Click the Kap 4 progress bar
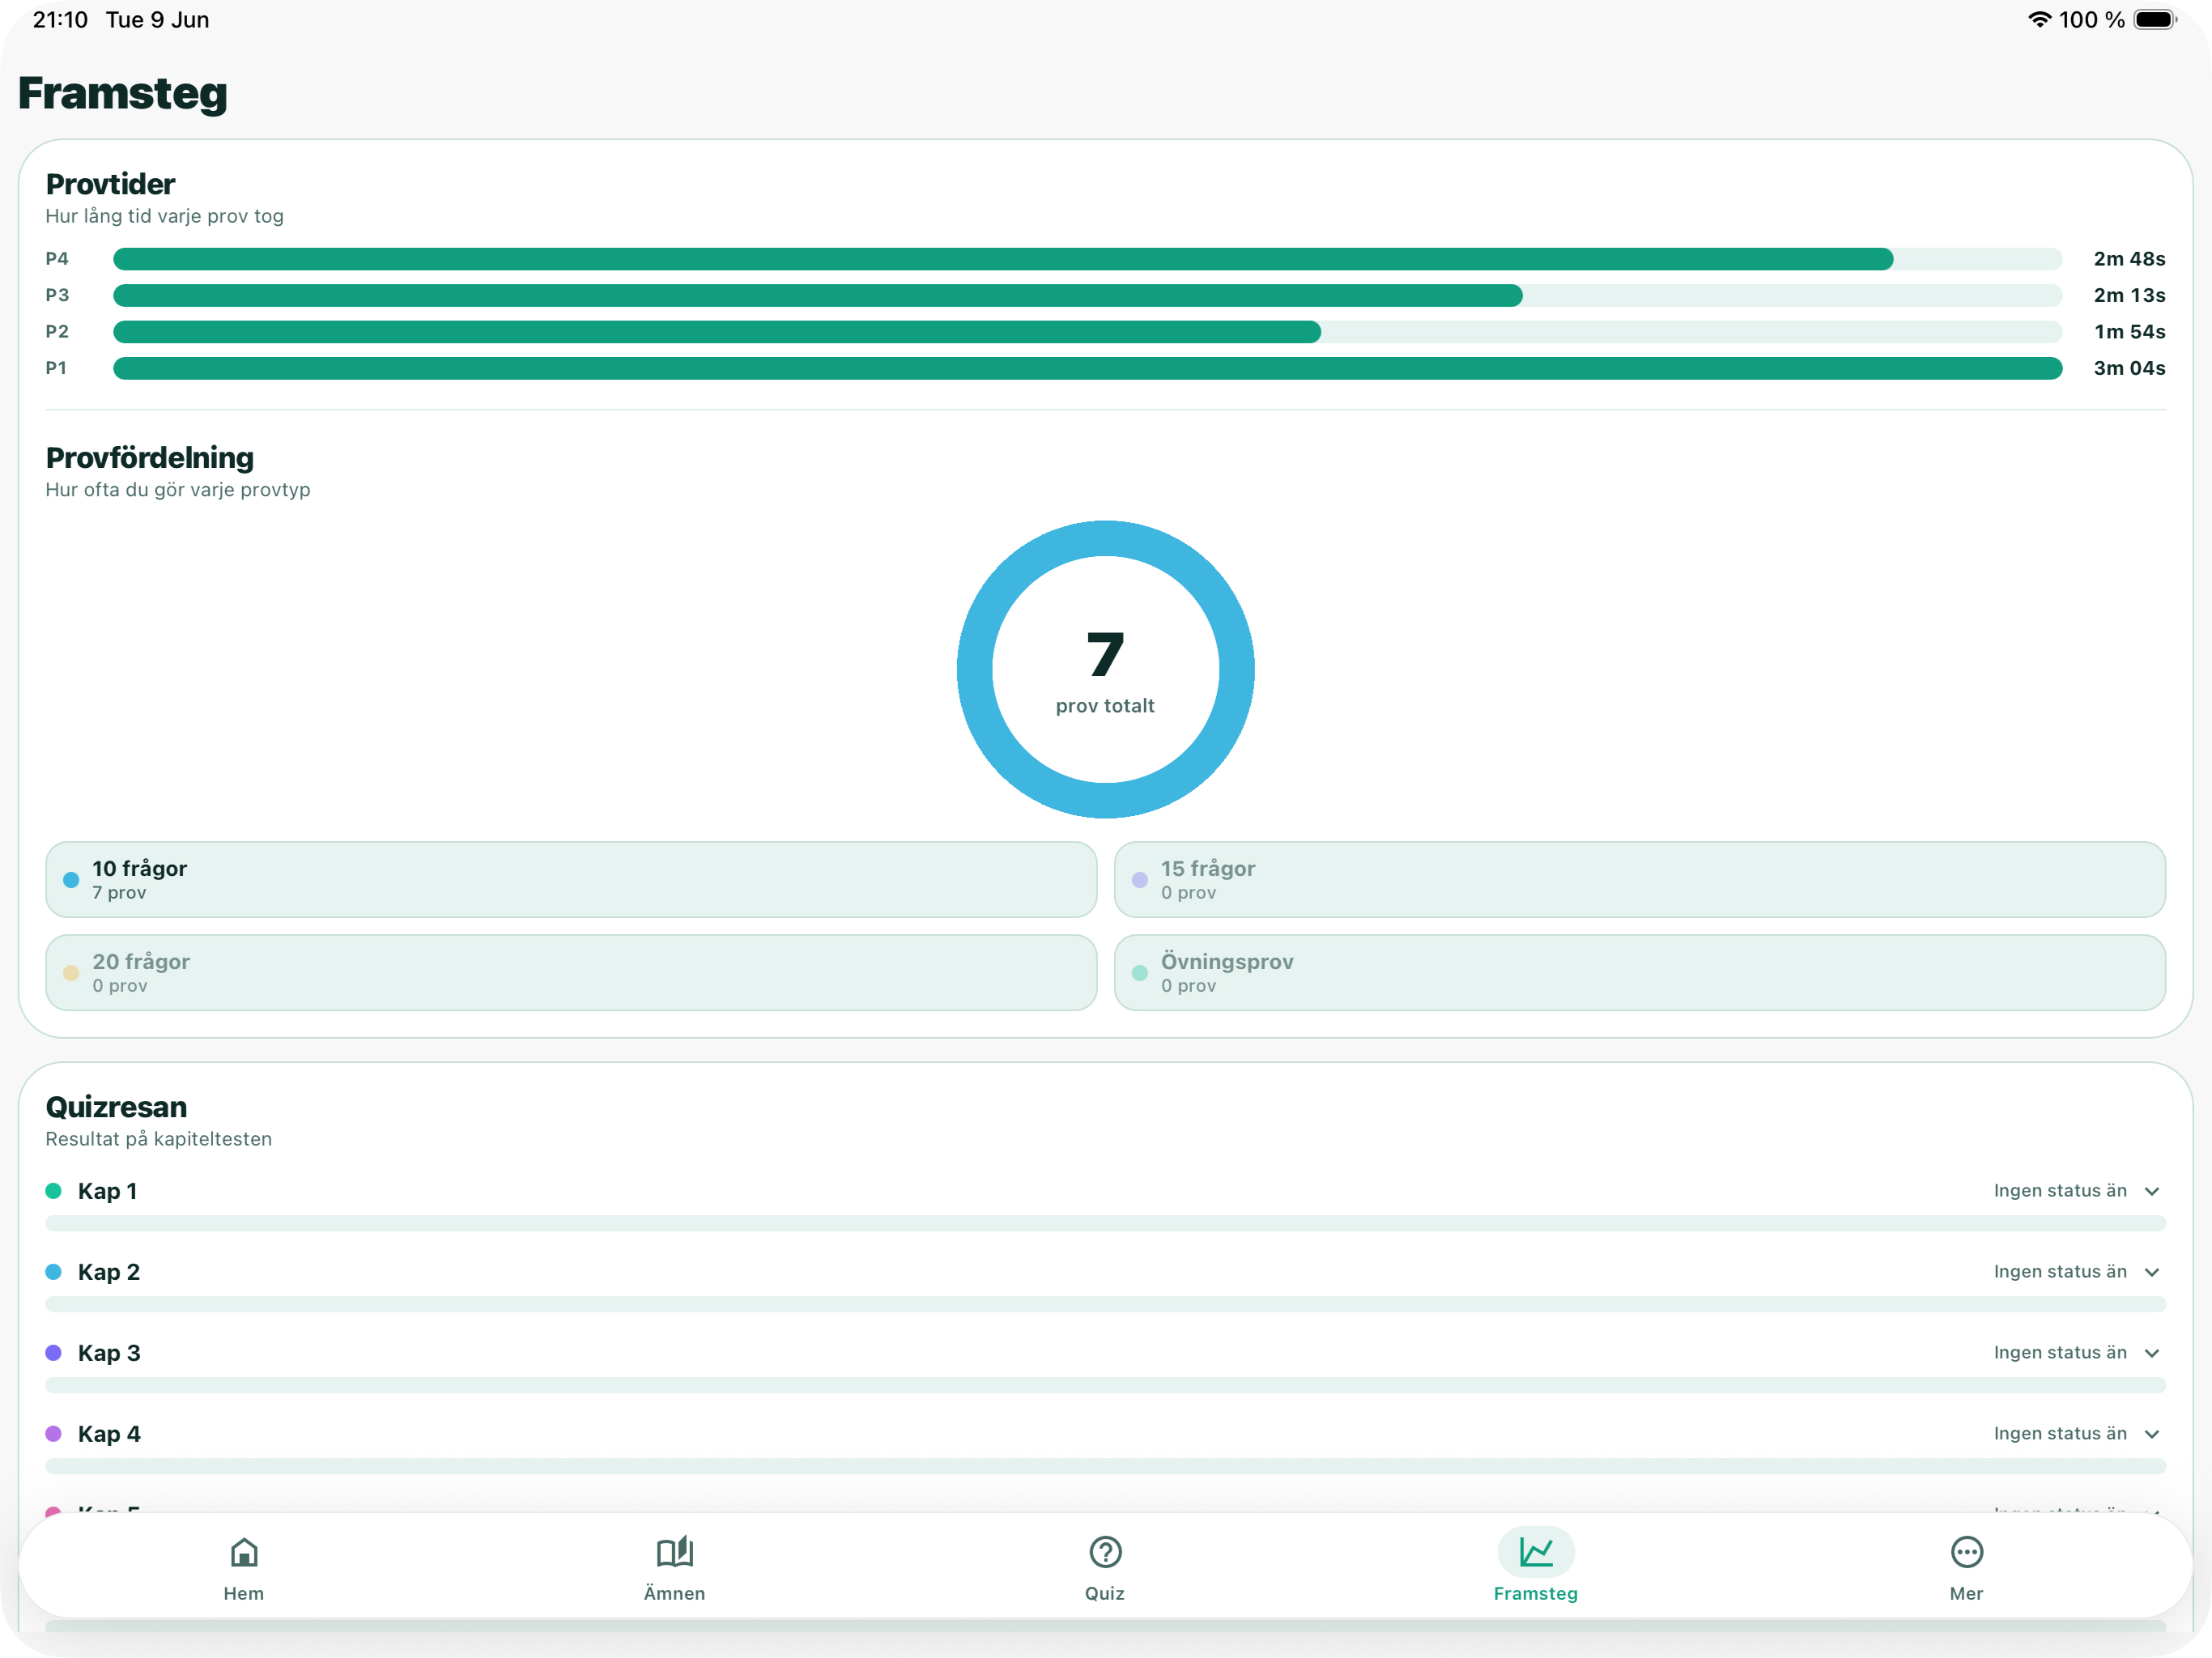The width and height of the screenshot is (2212, 1658). coord(1106,1466)
